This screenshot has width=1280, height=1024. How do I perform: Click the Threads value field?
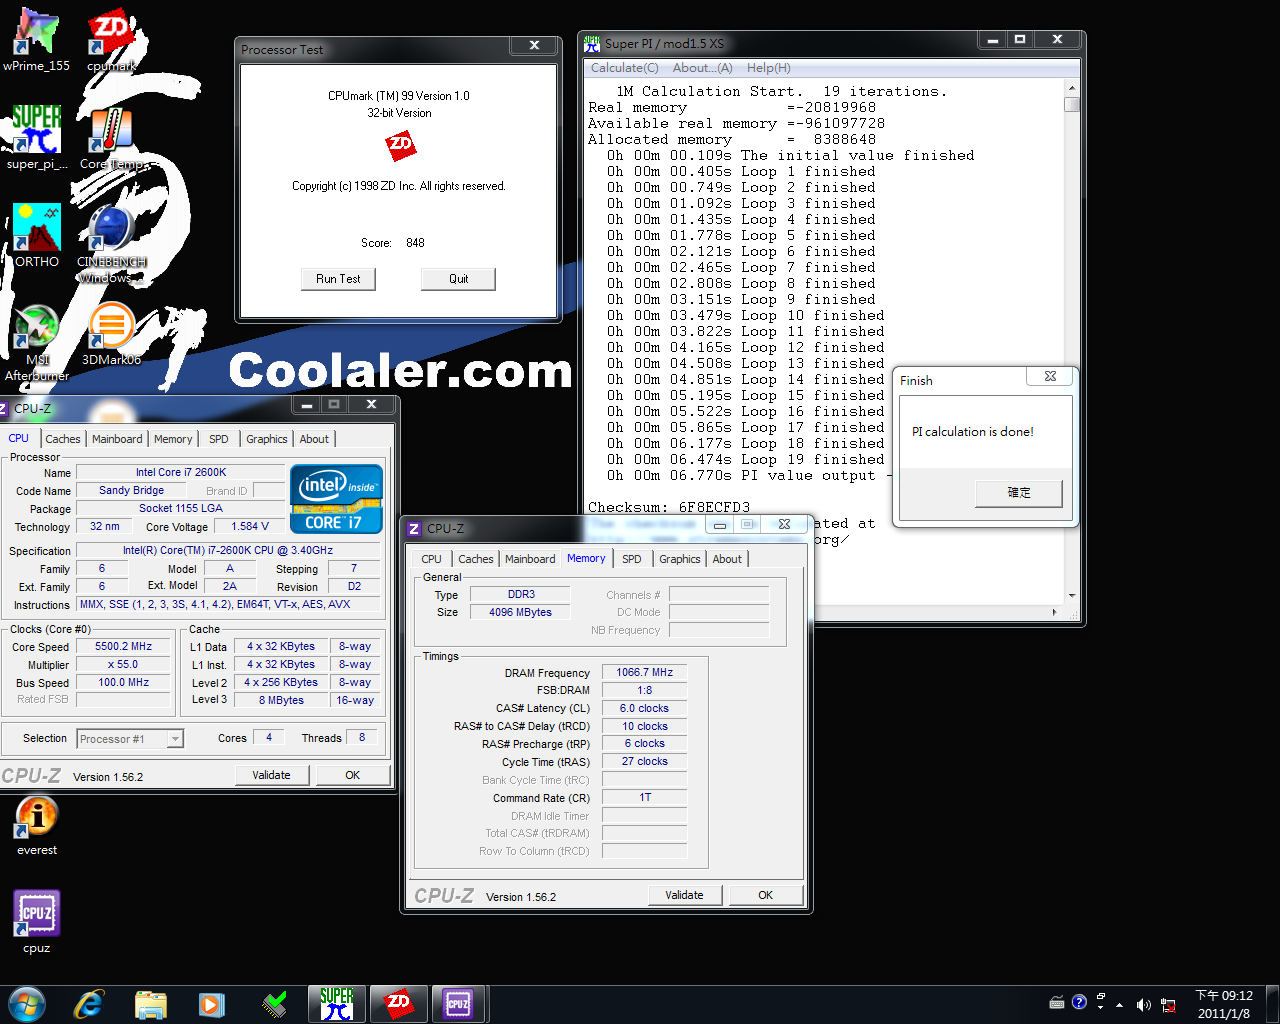pos(361,738)
